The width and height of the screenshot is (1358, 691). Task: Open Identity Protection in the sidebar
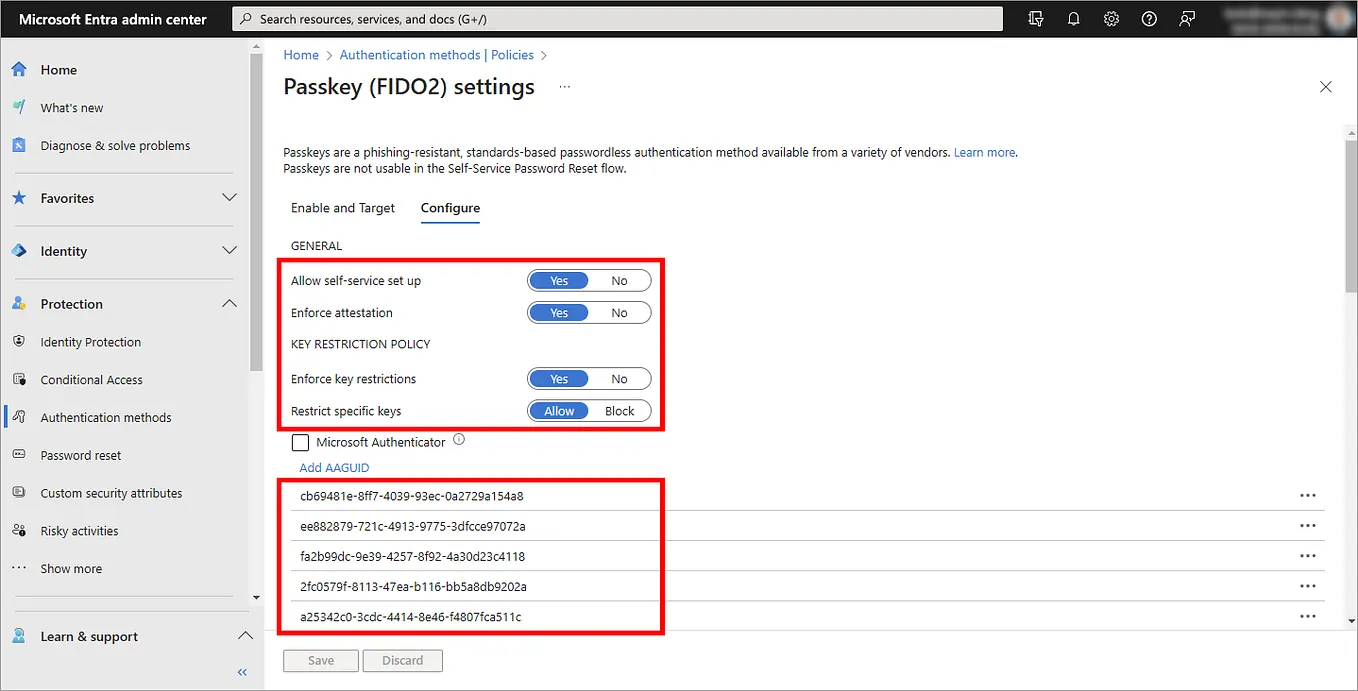(89, 341)
